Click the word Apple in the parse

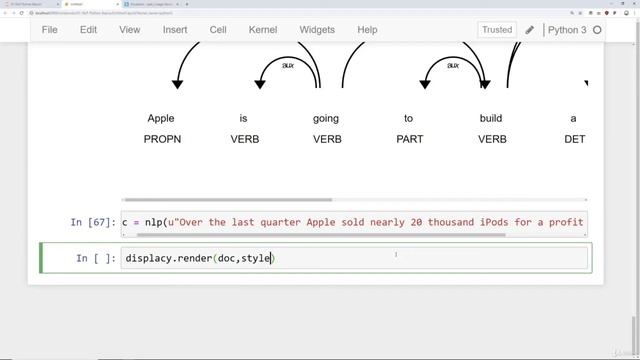[x=161, y=118]
